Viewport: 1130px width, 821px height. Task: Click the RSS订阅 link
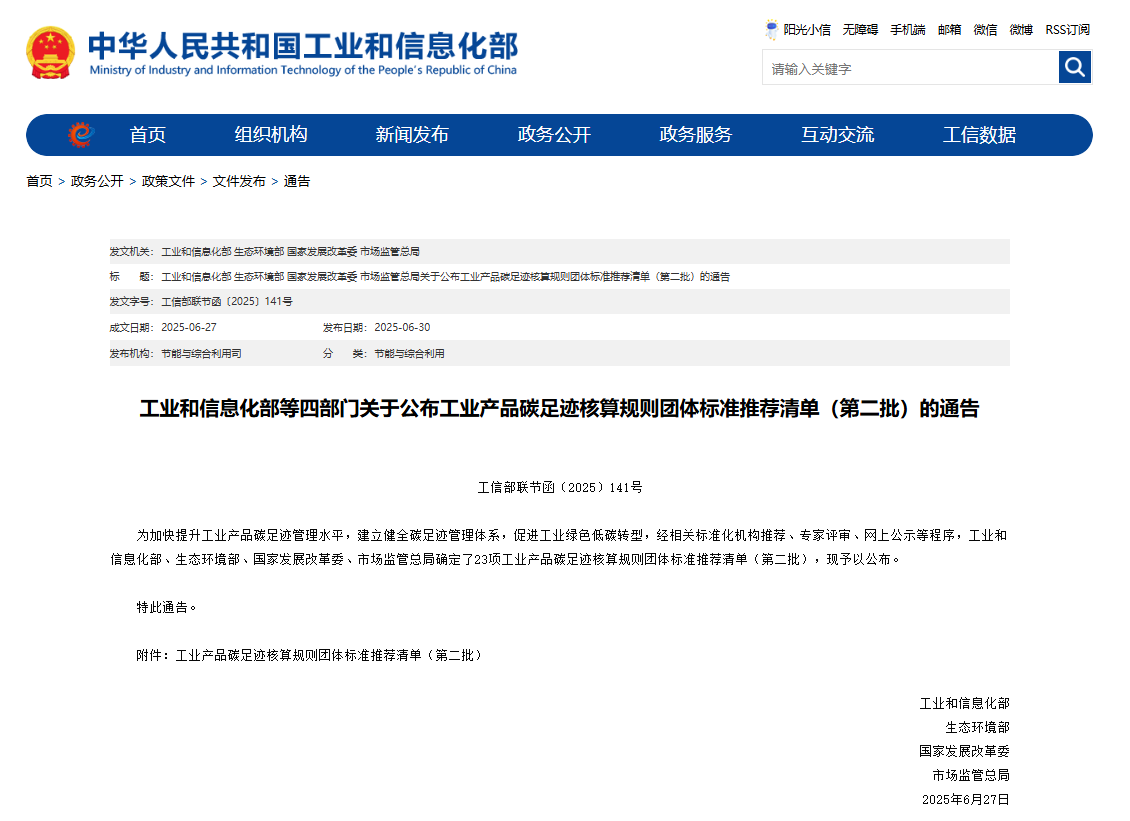[1068, 30]
